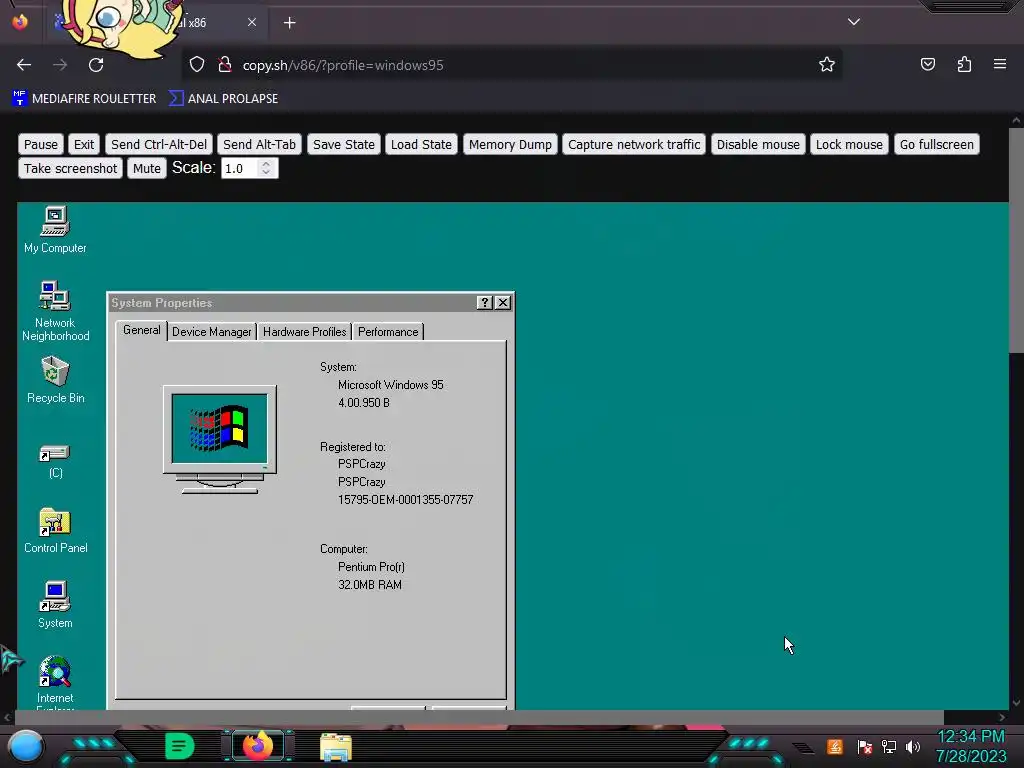Screen dimensions: 1024x768
Task: Click Send Alt-Tab button
Action: [x=259, y=144]
